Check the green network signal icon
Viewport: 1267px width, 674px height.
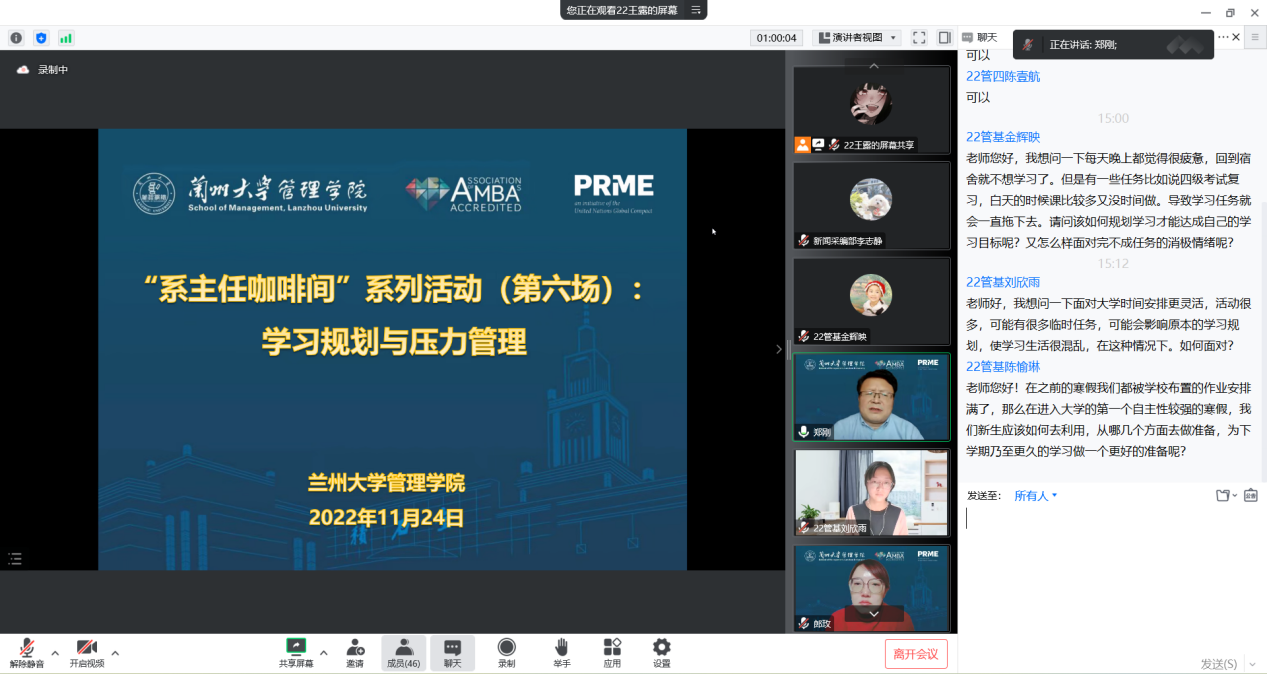[66, 38]
